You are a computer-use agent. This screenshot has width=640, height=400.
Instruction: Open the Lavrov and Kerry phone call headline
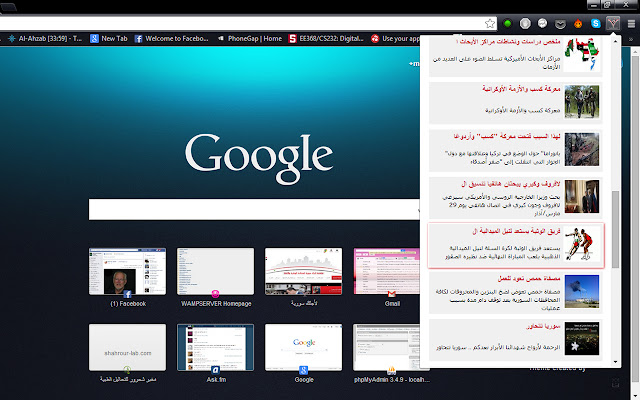(511, 184)
